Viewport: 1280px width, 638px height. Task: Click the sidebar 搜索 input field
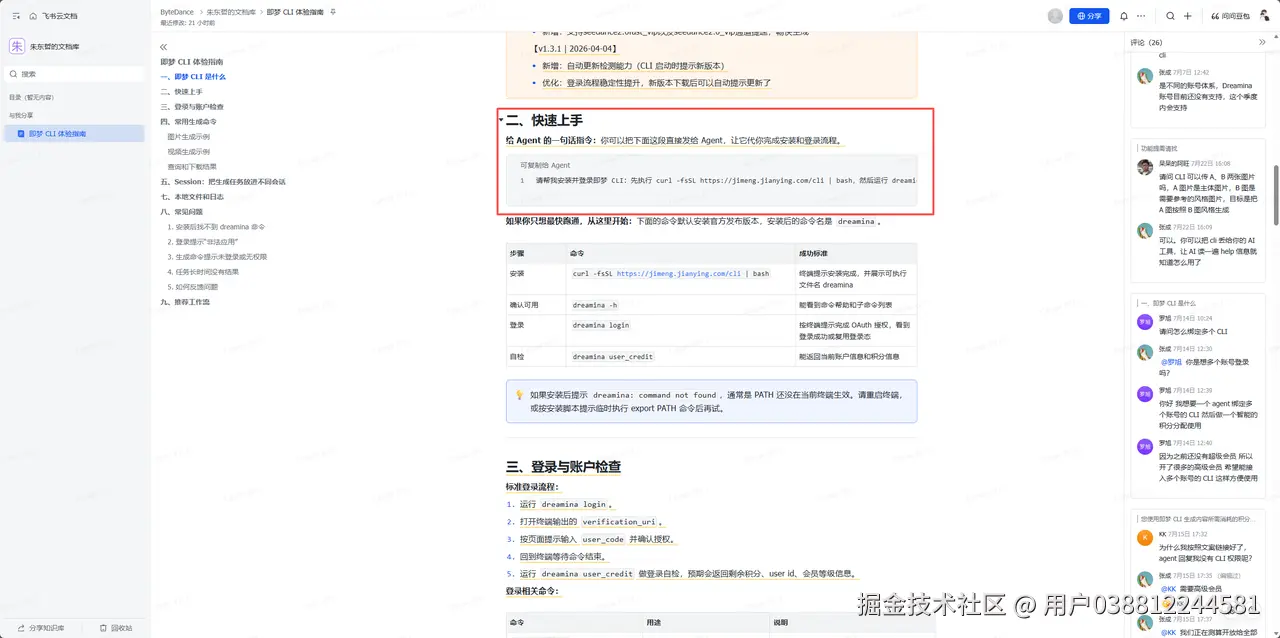[74, 73]
